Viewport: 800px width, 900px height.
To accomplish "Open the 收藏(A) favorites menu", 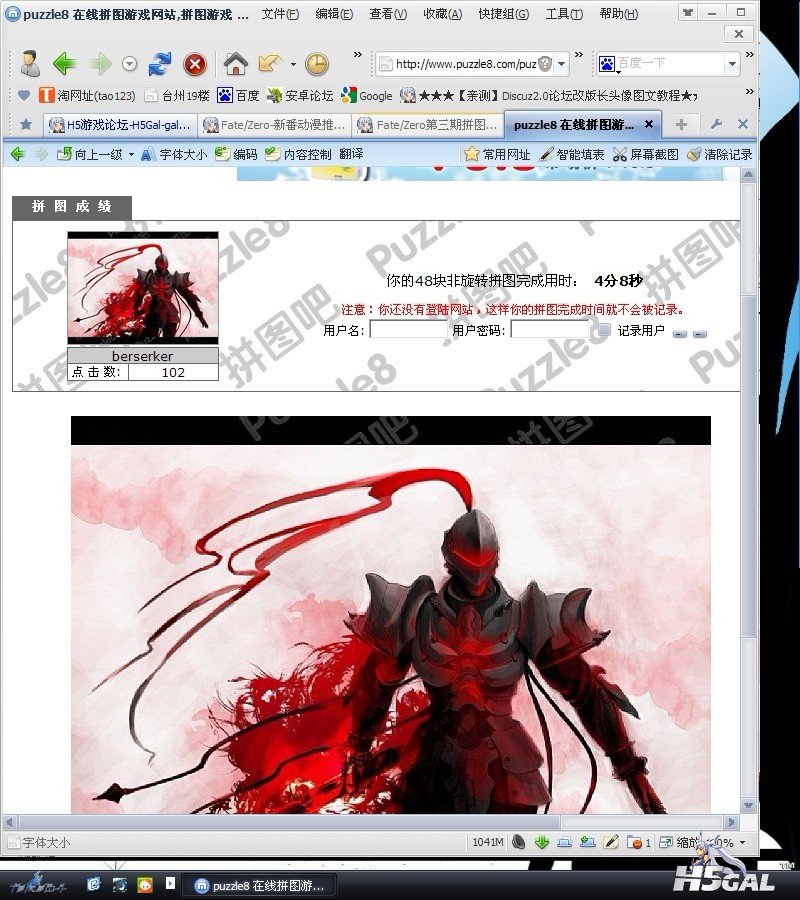I will tap(442, 14).
